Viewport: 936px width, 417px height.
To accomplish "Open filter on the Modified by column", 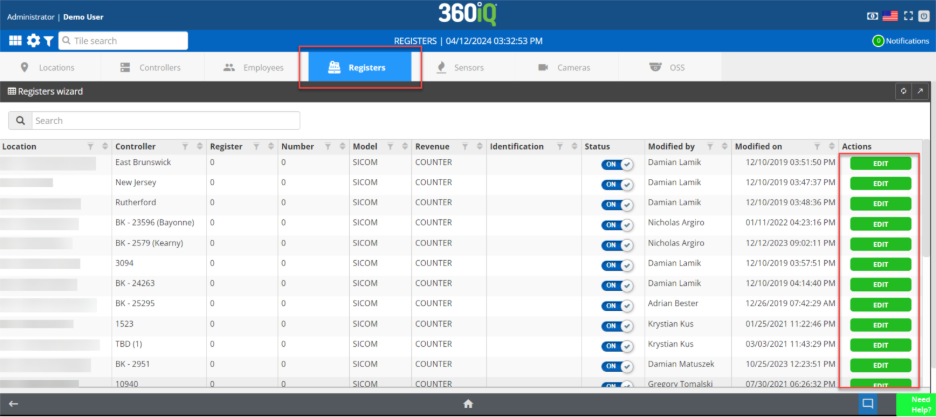I will [708, 147].
